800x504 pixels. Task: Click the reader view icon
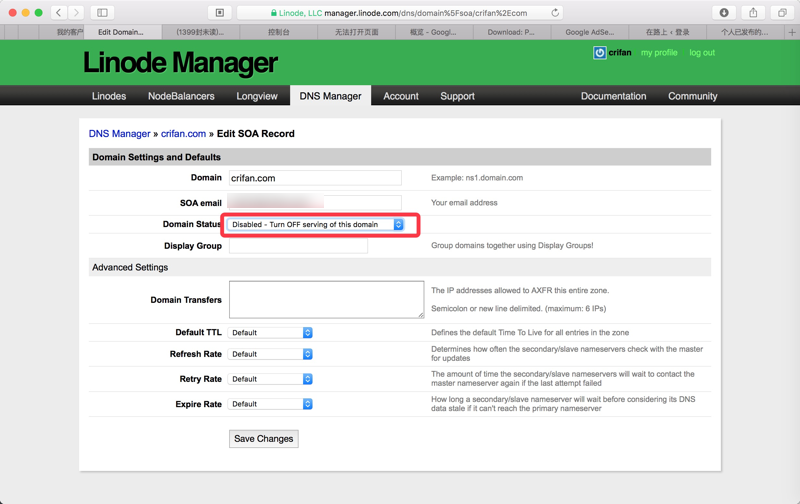219,12
